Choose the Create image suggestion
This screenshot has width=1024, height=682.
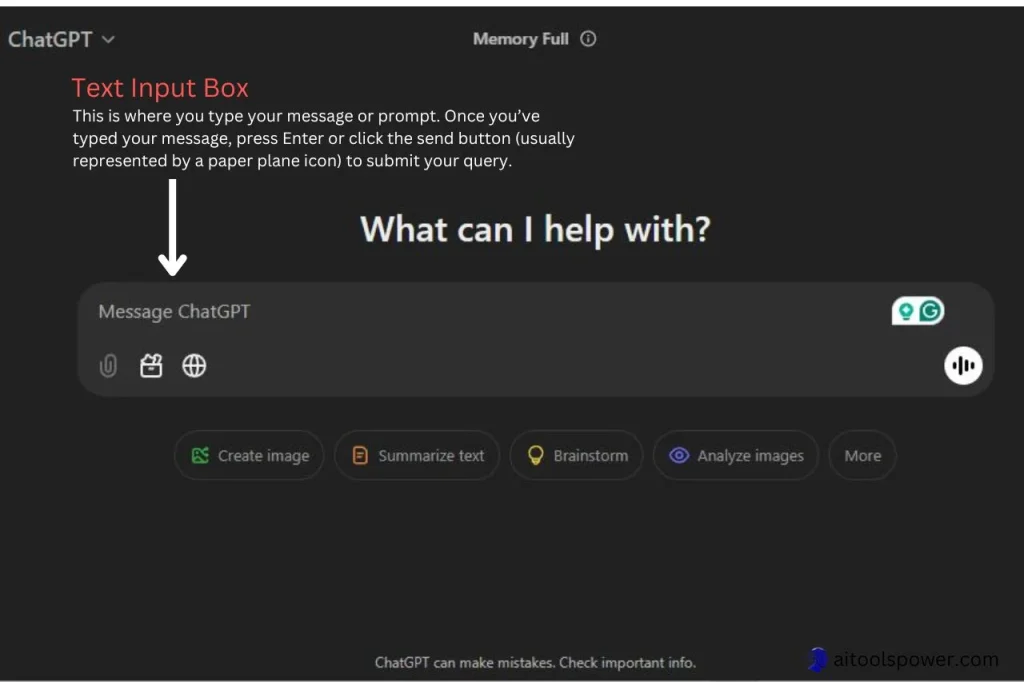[x=249, y=456]
